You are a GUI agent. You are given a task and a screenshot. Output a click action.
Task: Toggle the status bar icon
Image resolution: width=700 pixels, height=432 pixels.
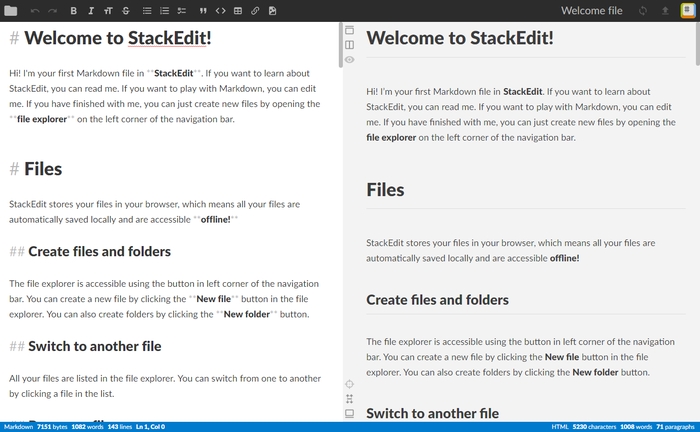(x=350, y=413)
